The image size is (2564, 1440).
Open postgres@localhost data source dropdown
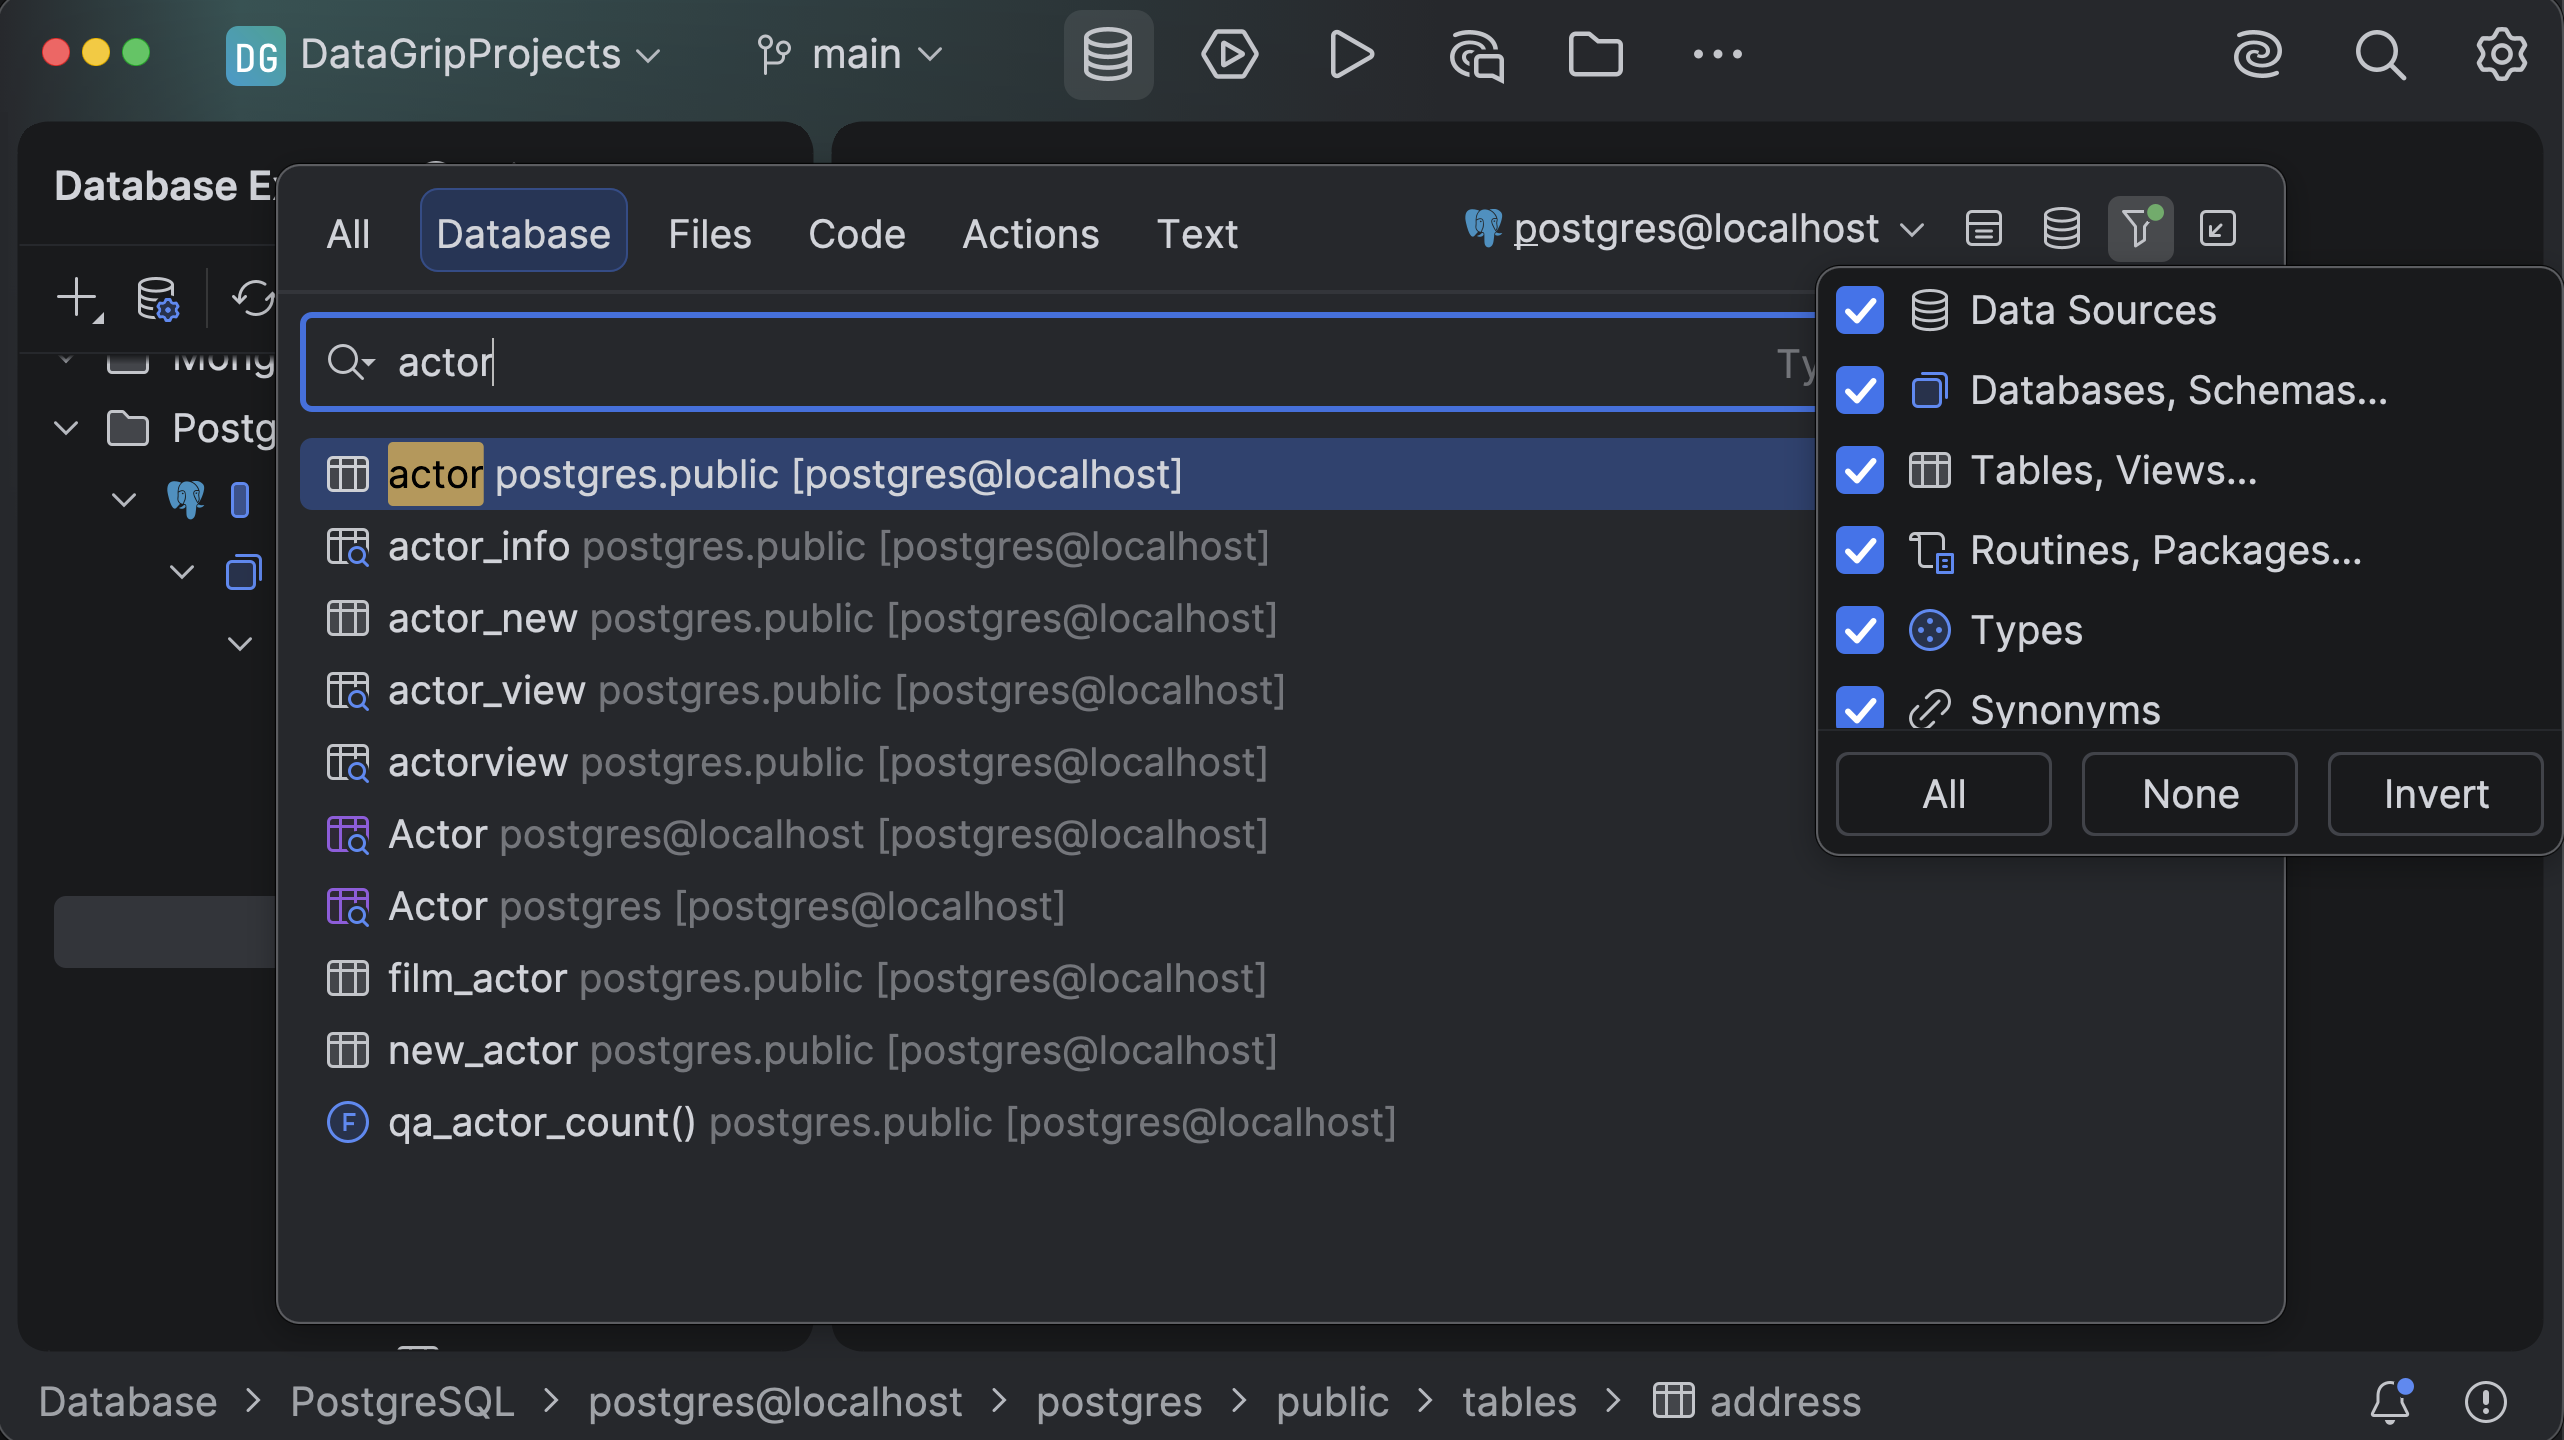(1694, 229)
